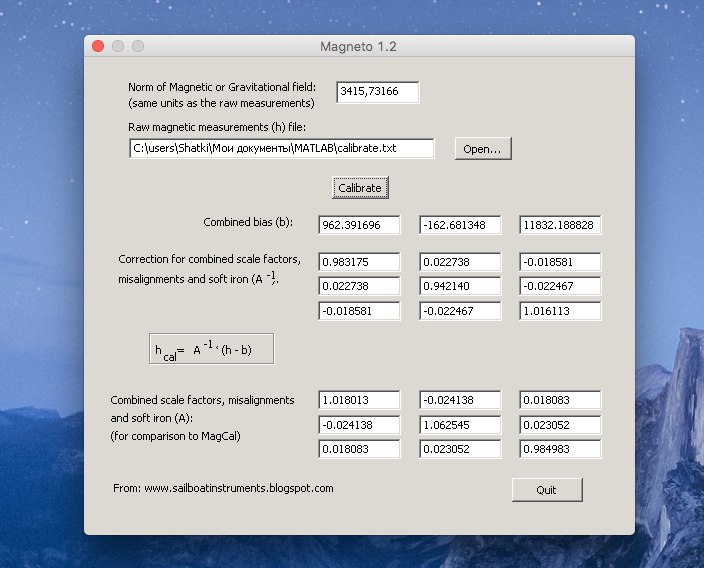The width and height of the screenshot is (704, 568).
Task: Close the Magneto window with red button
Action: point(98,46)
